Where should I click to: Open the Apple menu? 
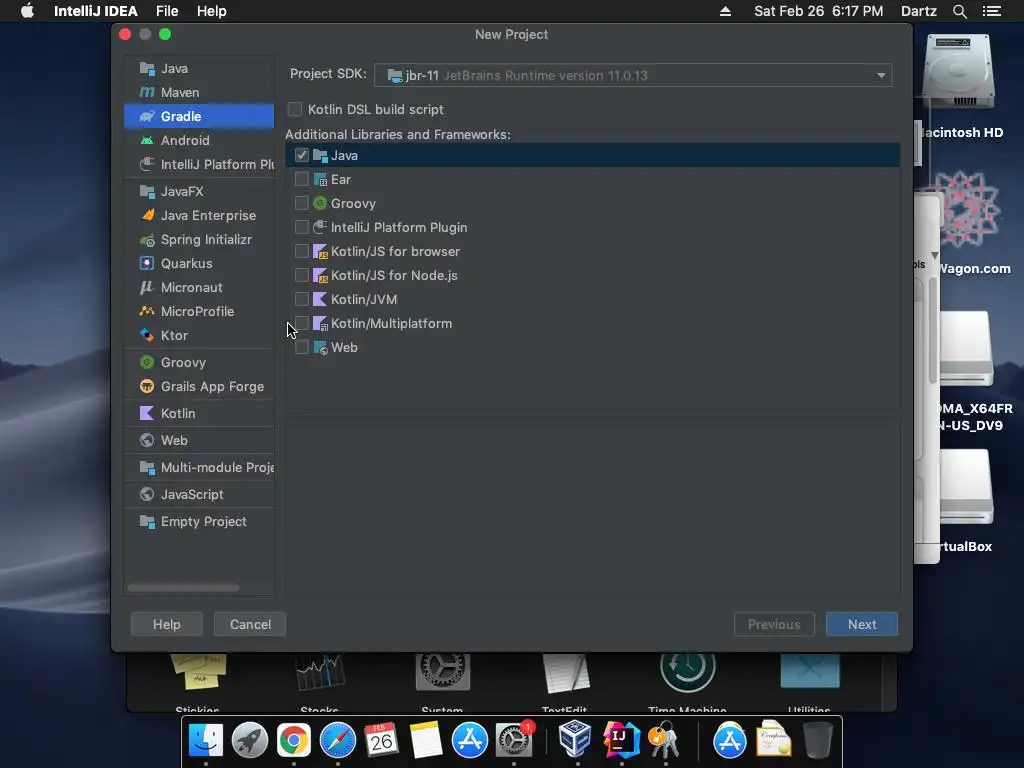click(x=27, y=11)
